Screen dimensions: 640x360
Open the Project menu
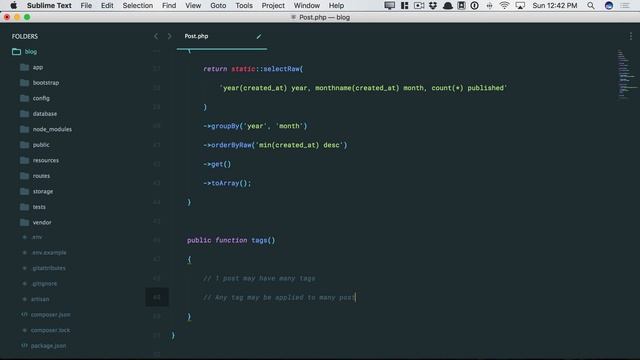pyautogui.click(x=273, y=5)
